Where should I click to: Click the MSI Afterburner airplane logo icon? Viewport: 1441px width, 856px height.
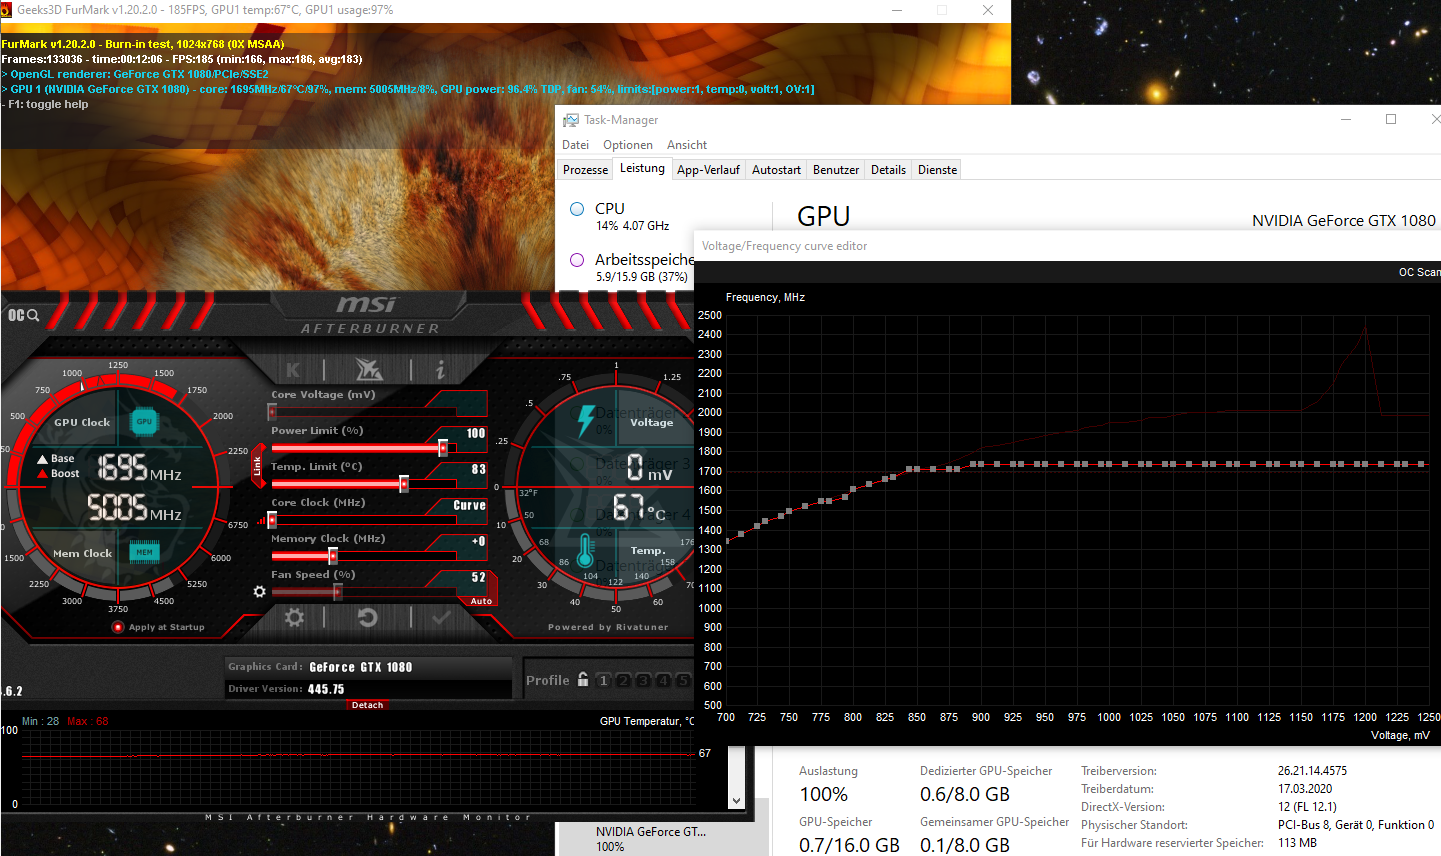point(368,370)
